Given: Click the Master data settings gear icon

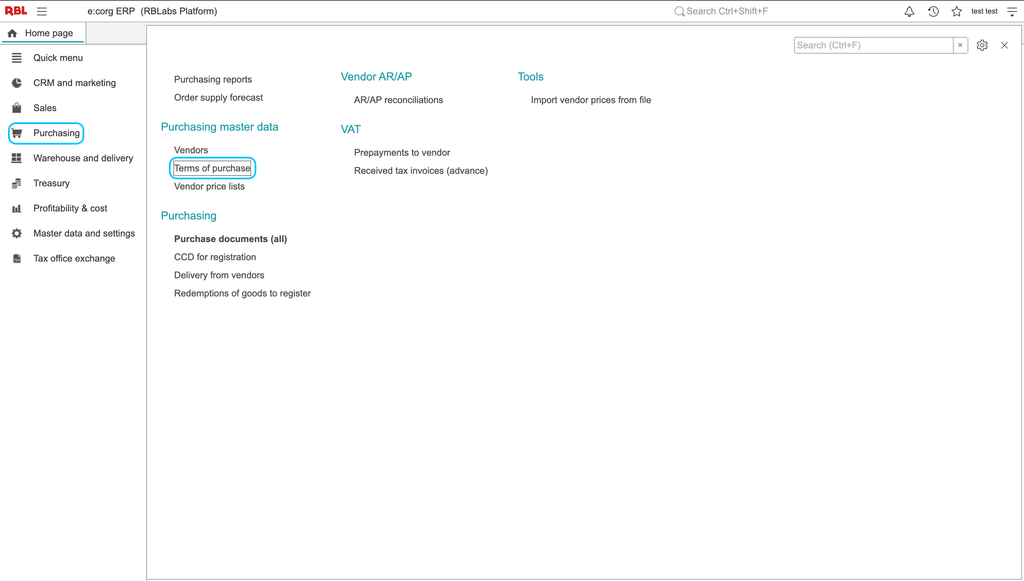Looking at the screenshot, I should point(17,233).
